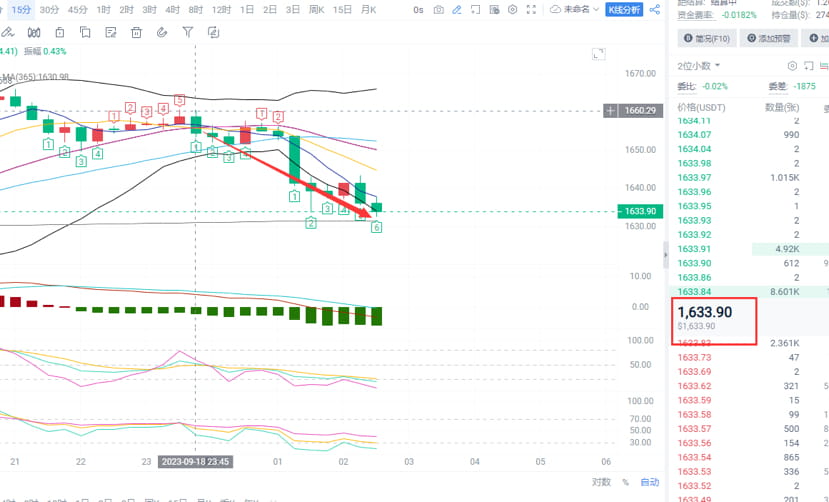Click the 1633.90 current price tag on axis
The width and height of the screenshot is (829, 502).
pyautogui.click(x=640, y=211)
